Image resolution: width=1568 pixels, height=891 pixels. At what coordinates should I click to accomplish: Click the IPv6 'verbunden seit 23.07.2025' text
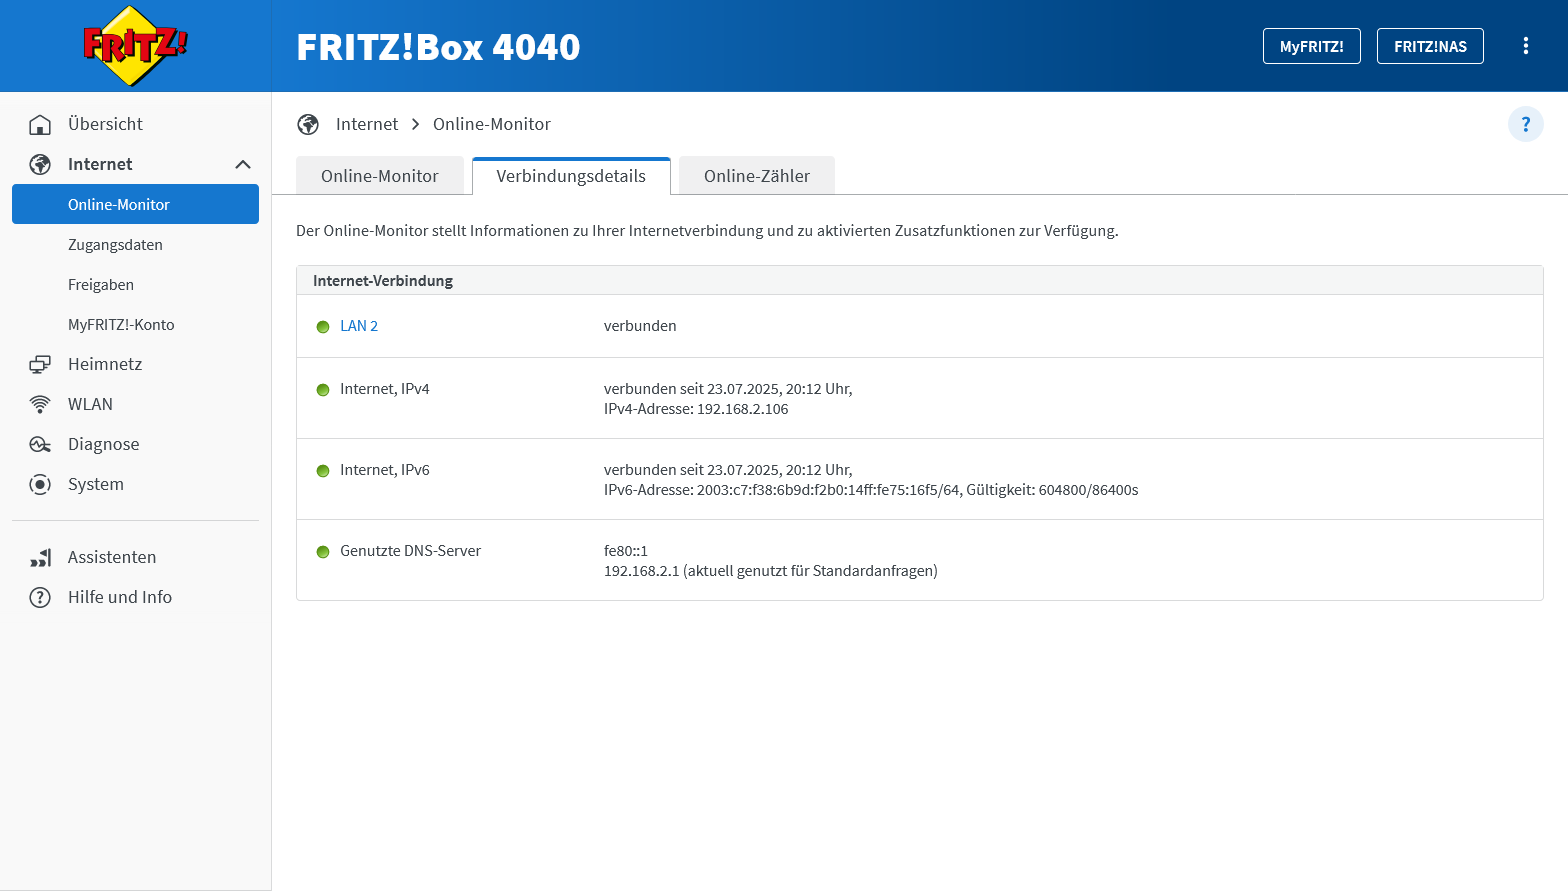point(728,470)
